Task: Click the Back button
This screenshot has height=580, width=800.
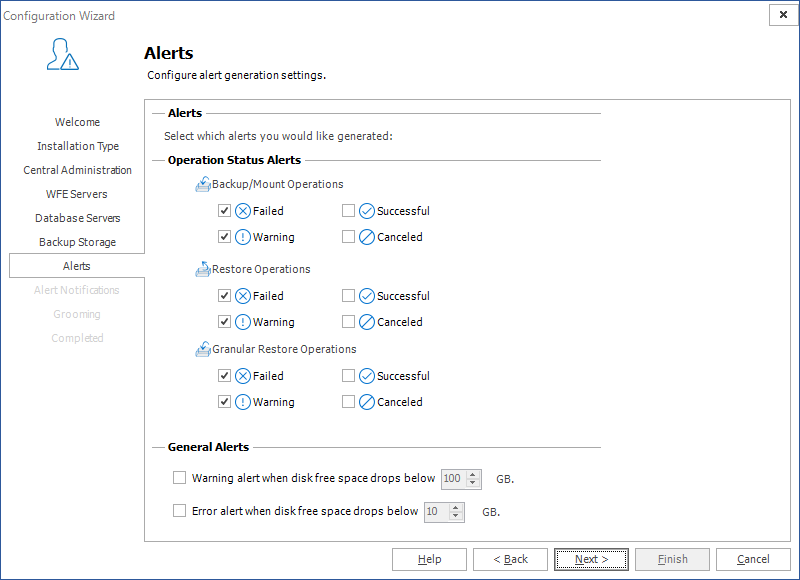Action: [510, 559]
